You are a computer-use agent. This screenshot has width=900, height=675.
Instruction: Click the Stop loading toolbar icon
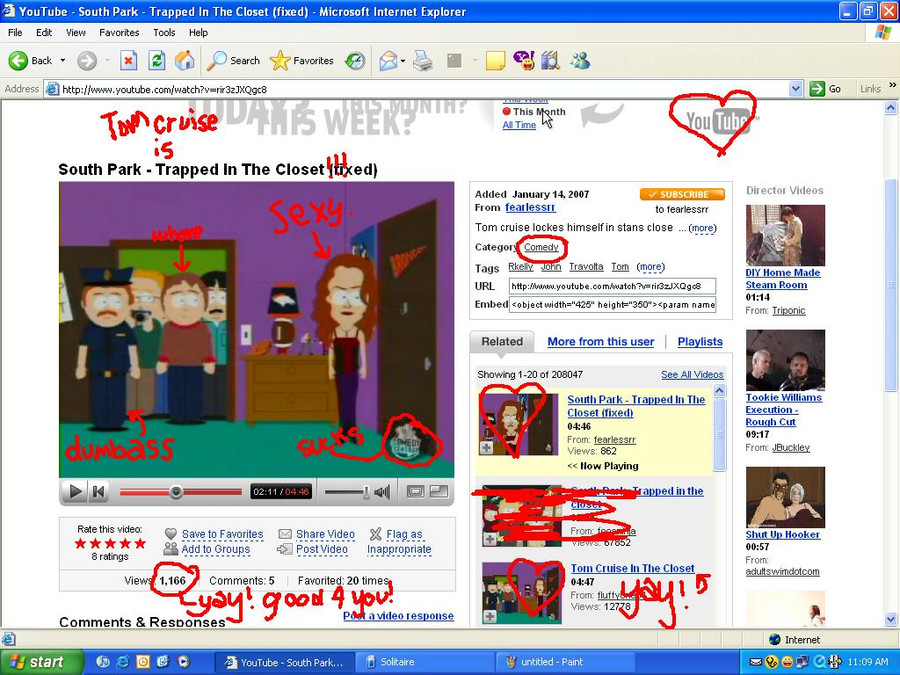tap(129, 60)
